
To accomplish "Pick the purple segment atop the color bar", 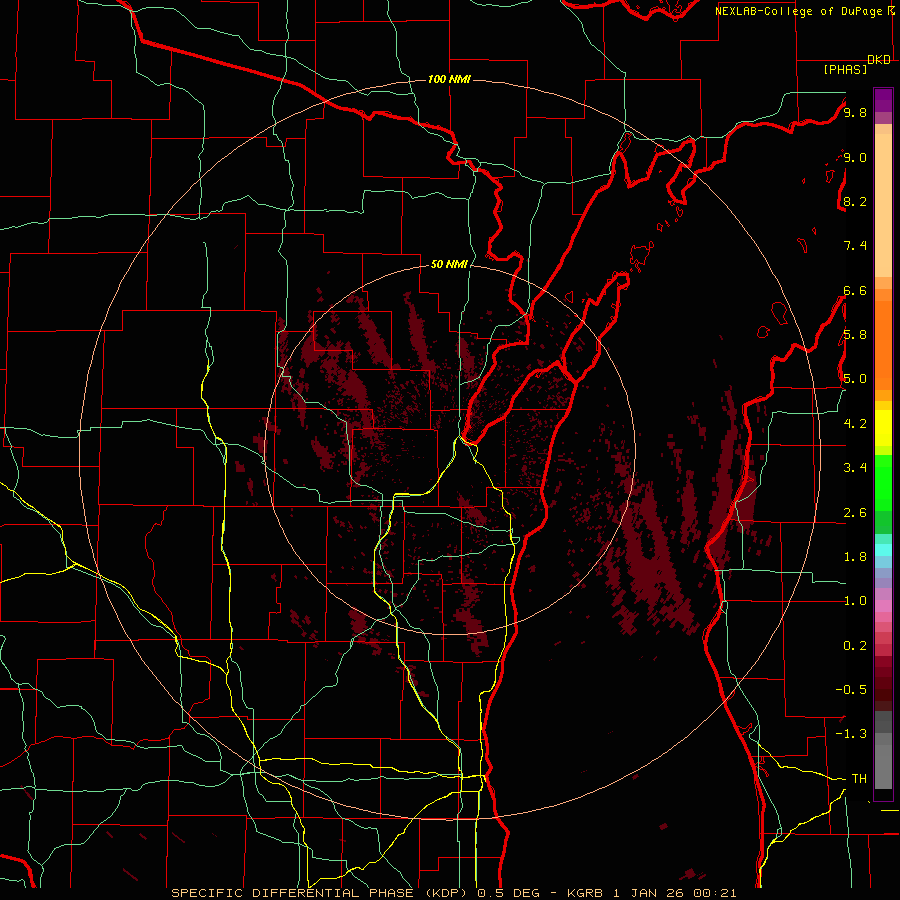I will click(x=883, y=100).
